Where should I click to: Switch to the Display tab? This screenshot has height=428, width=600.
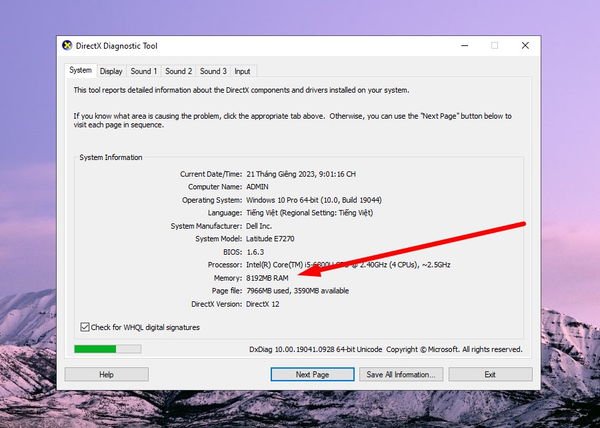pyautogui.click(x=110, y=71)
